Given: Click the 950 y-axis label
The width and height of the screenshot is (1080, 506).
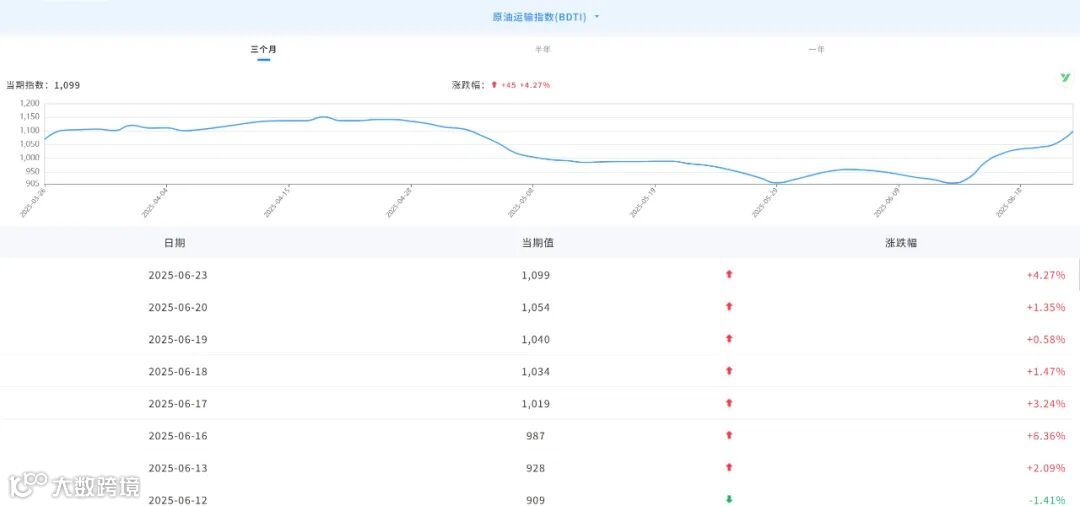Looking at the screenshot, I should 33,171.
